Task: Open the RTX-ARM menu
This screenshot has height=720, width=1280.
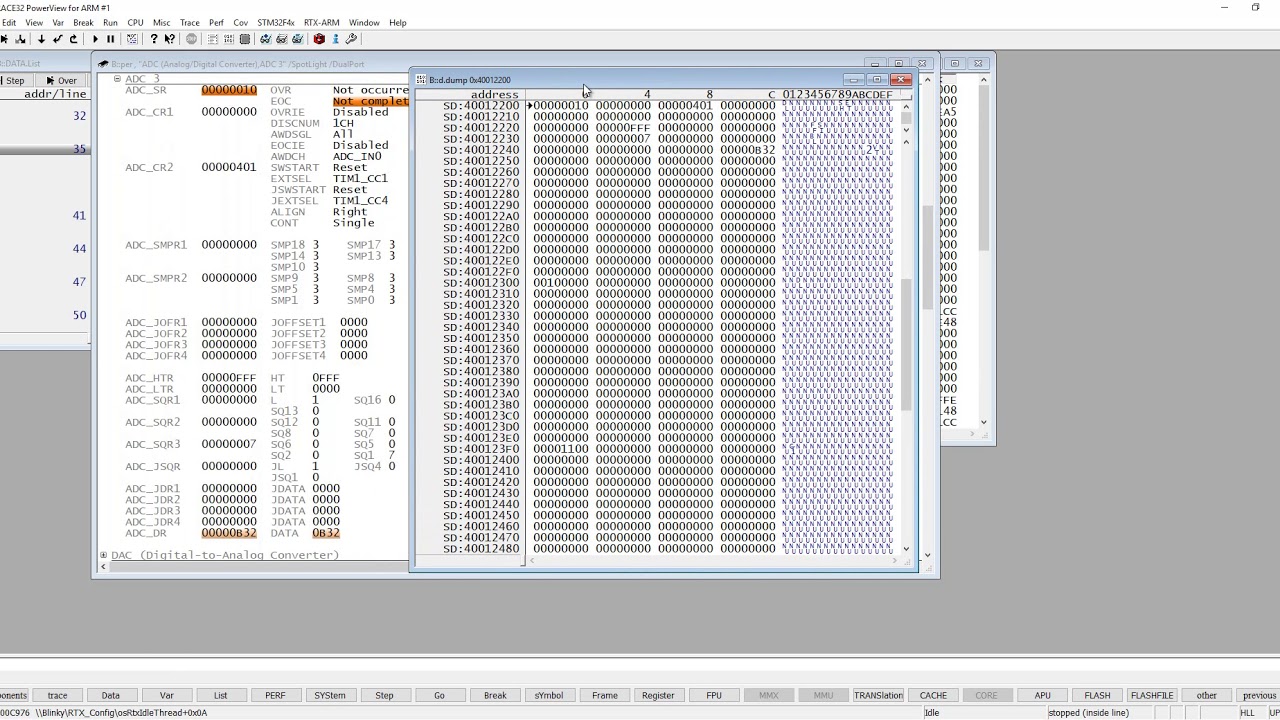Action: [x=322, y=22]
